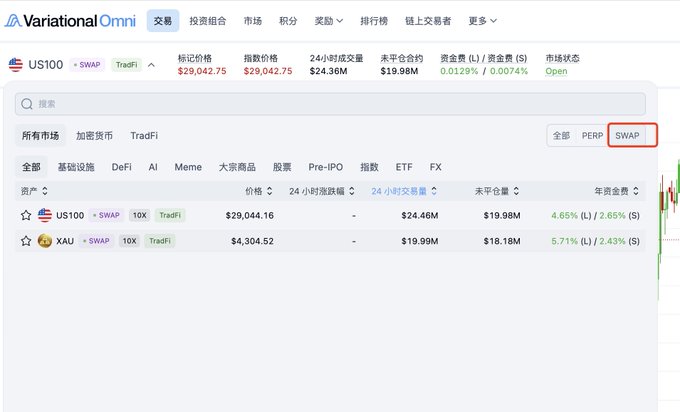Screen dimensions: 680x412
Task: Open the 交易 tab
Action: [x=163, y=21]
